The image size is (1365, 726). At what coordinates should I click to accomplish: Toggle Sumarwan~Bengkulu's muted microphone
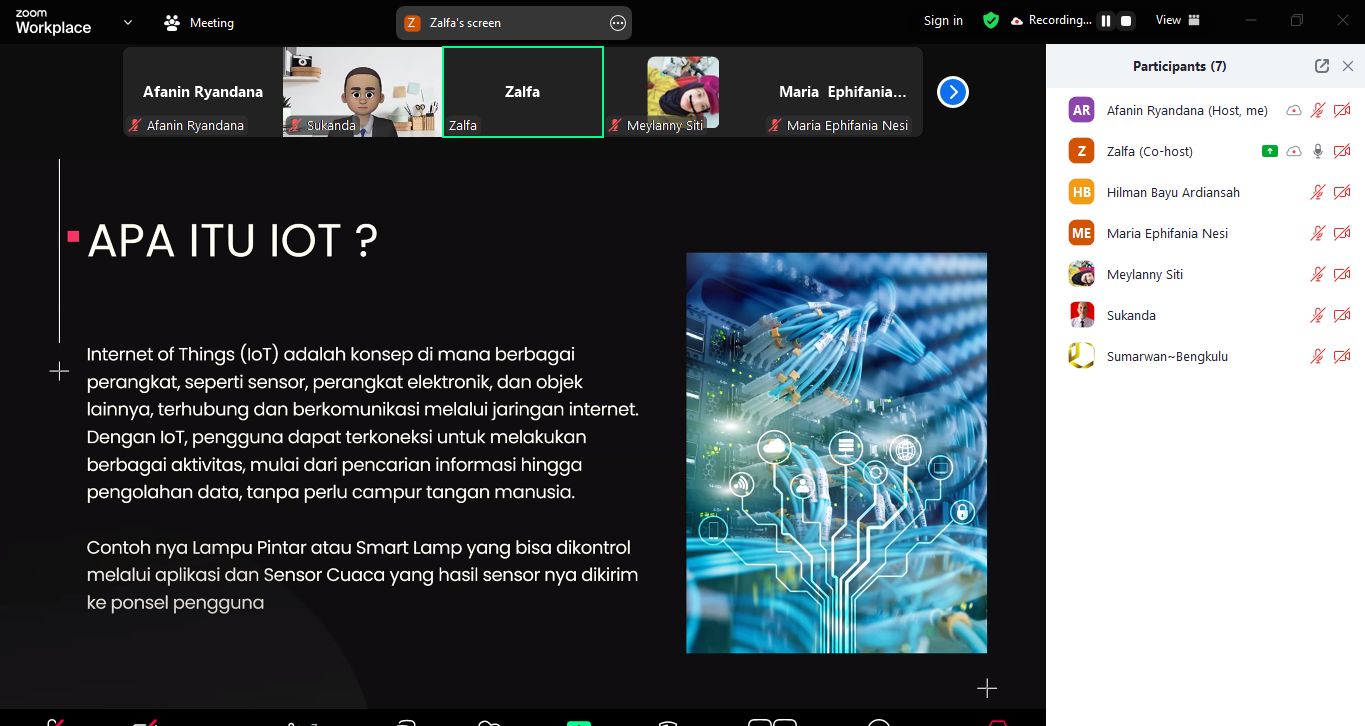pyautogui.click(x=1318, y=356)
